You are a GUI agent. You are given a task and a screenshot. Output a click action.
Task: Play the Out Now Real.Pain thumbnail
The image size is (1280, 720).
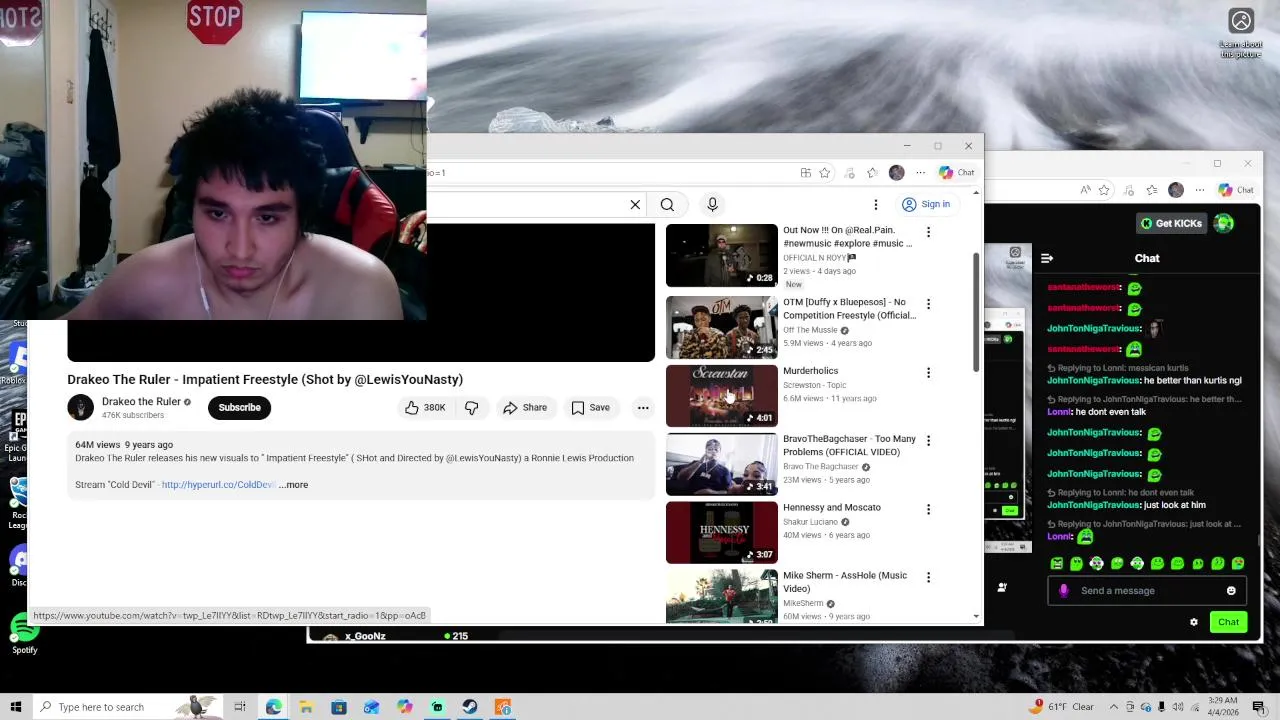[721, 256]
